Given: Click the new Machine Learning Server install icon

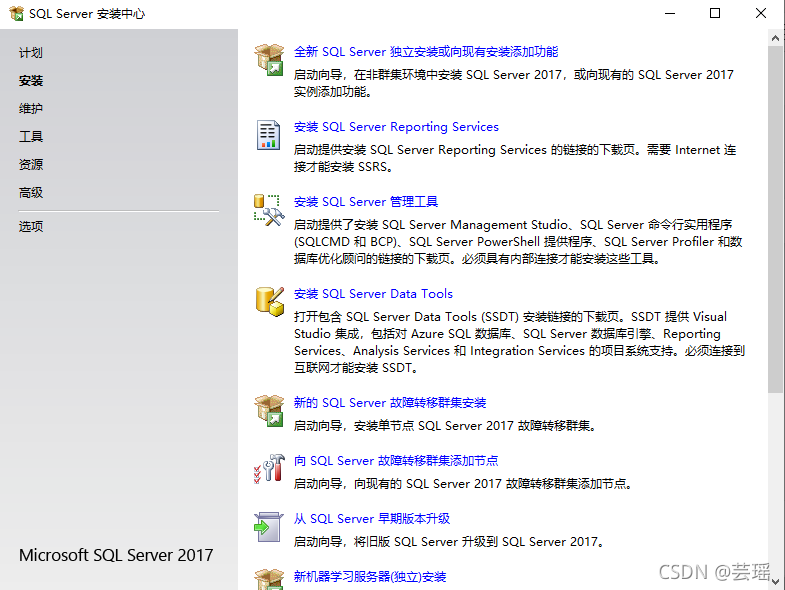Looking at the screenshot, I should click(269, 579).
